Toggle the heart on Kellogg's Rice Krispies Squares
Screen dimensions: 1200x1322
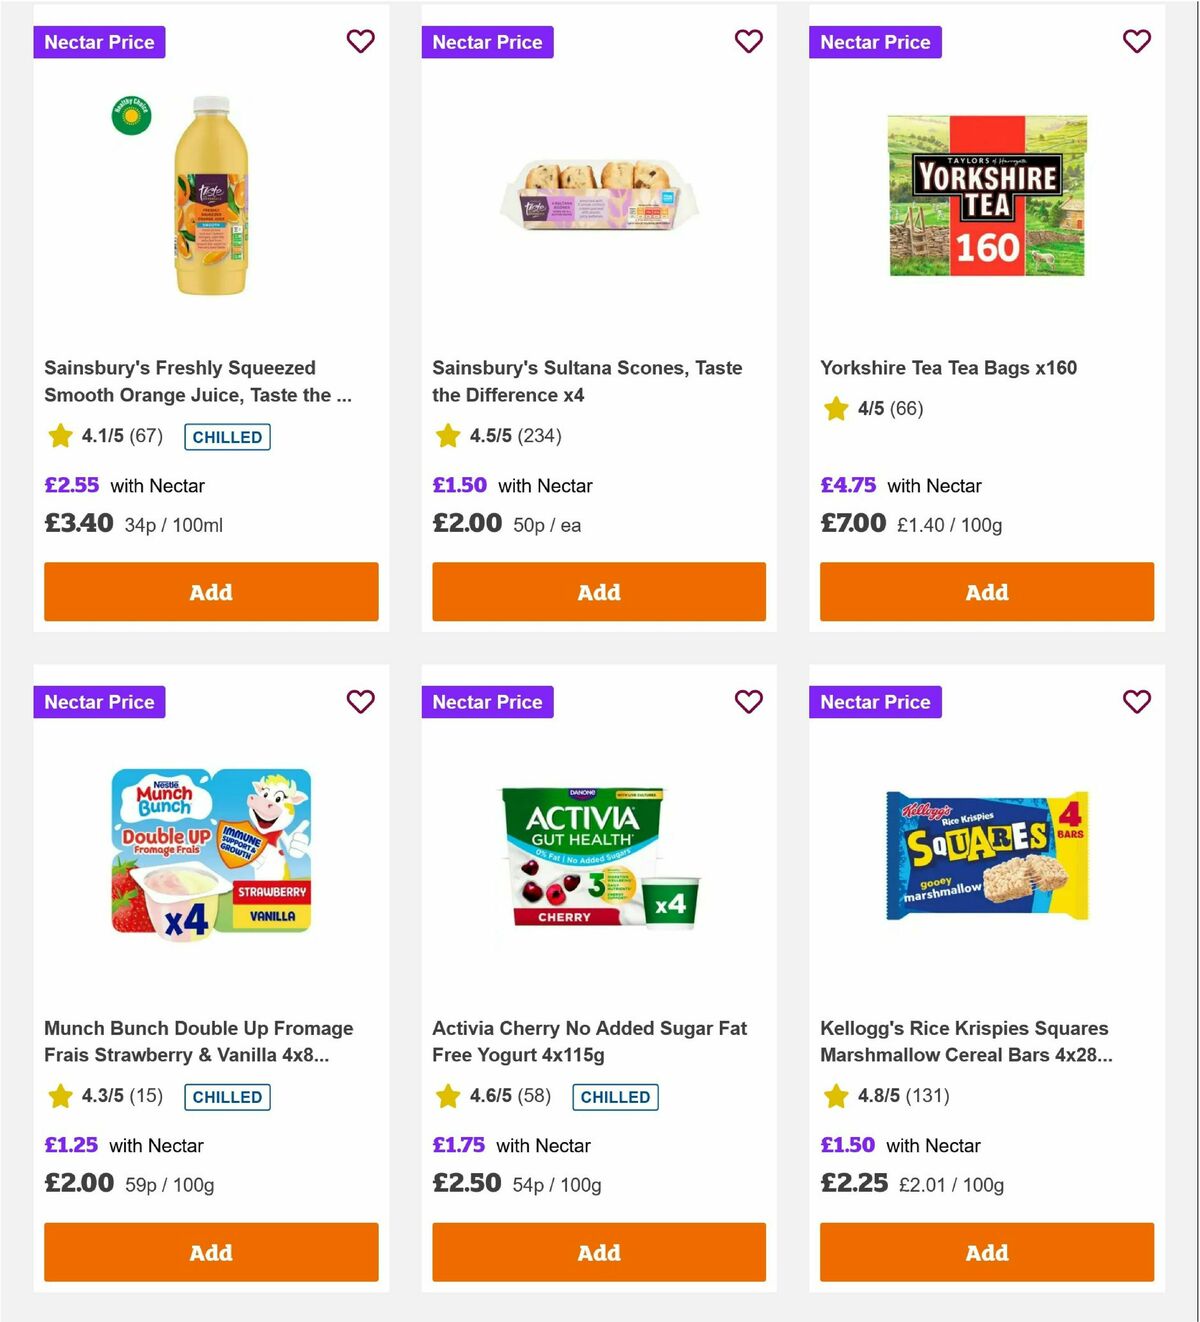pyautogui.click(x=1136, y=702)
